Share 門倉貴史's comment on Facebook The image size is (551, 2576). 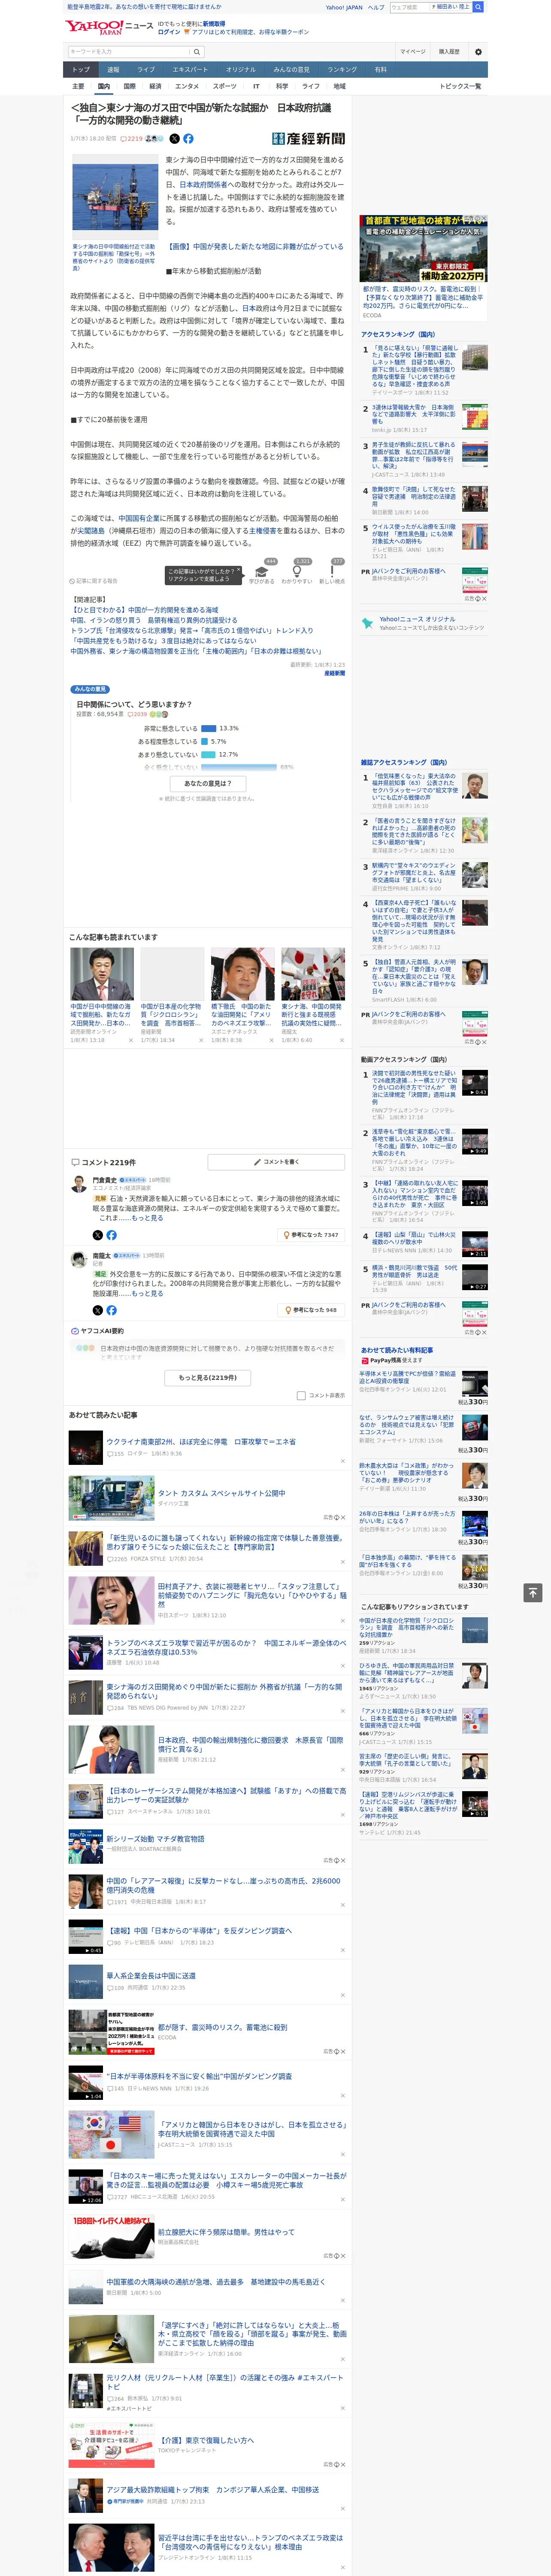(111, 1235)
